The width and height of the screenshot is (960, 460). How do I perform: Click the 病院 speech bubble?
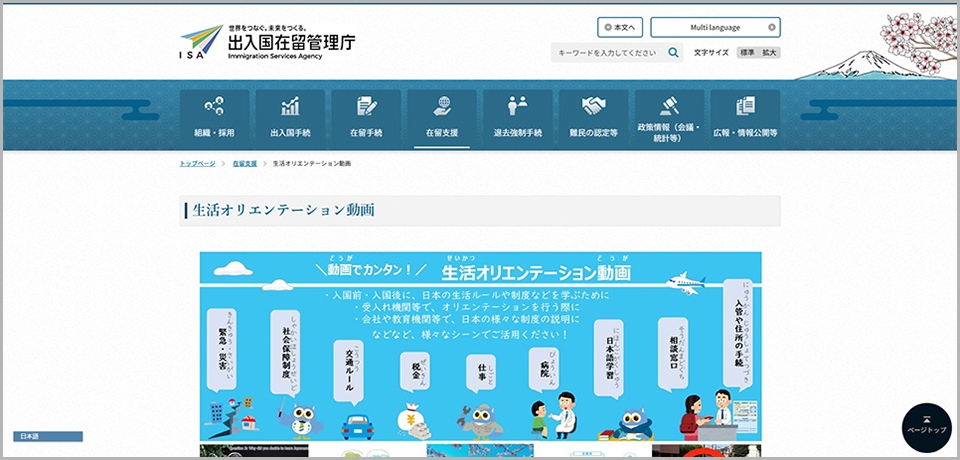pyautogui.click(x=544, y=369)
